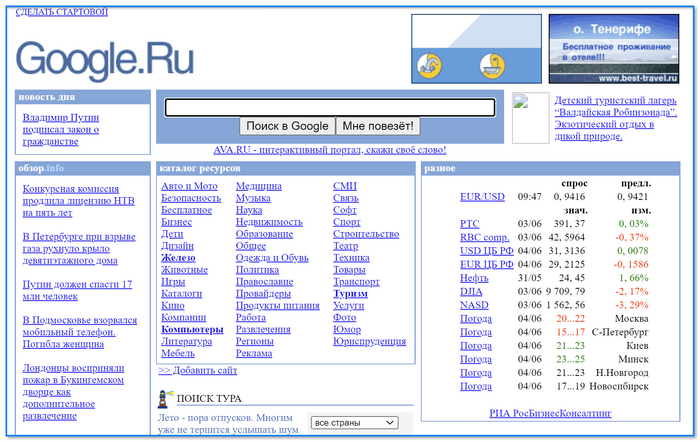700x442 pixels.
Task: Select the 'EUR/USD' exchange rate link
Action: coord(482,197)
